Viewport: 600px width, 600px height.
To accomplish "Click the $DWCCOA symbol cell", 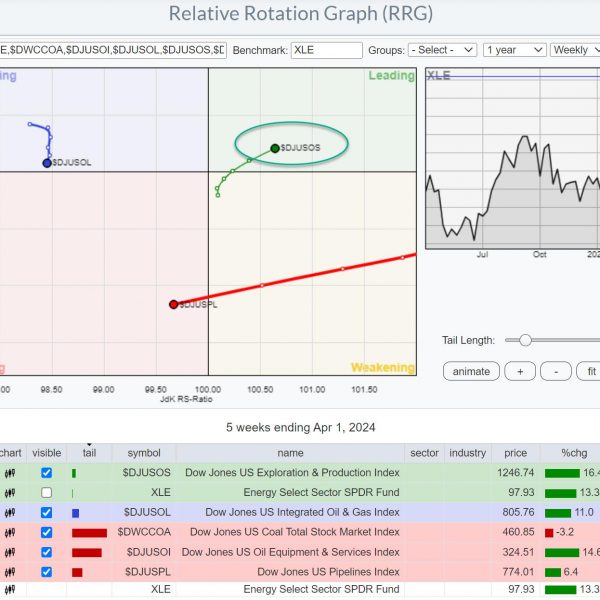I will [x=144, y=532].
